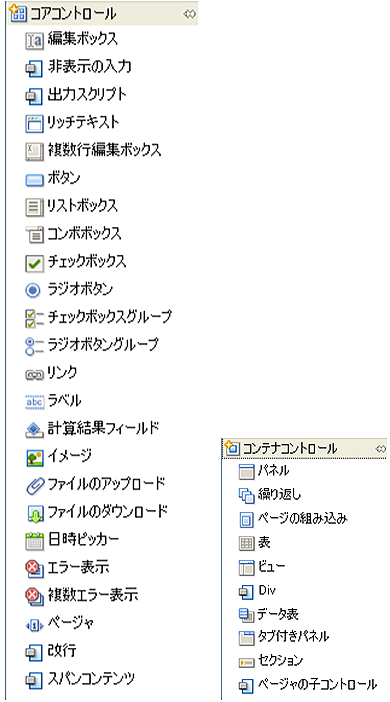This screenshot has width=390, height=702.
Task: Pick the スパンコンテンツ icon
Action: [34, 680]
